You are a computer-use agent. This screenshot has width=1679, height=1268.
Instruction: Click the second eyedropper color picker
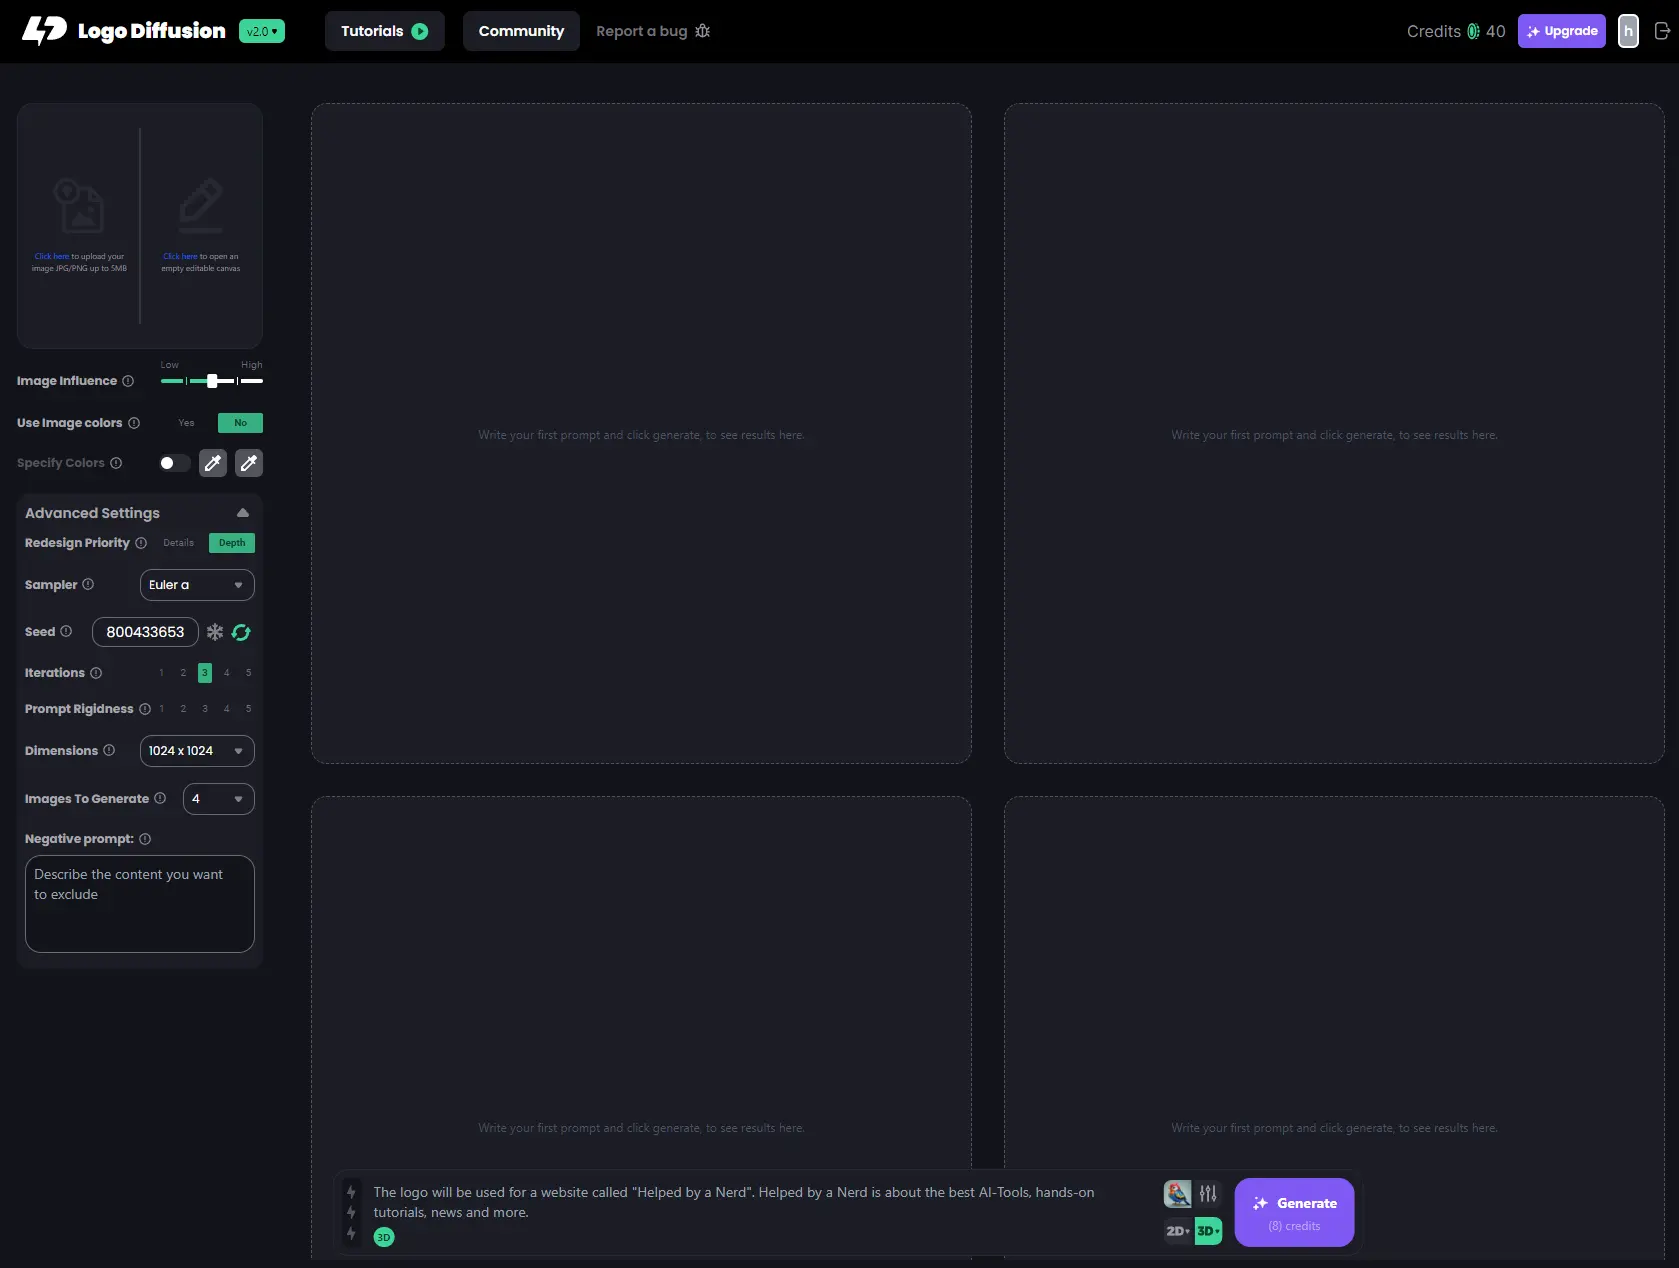[x=249, y=463]
